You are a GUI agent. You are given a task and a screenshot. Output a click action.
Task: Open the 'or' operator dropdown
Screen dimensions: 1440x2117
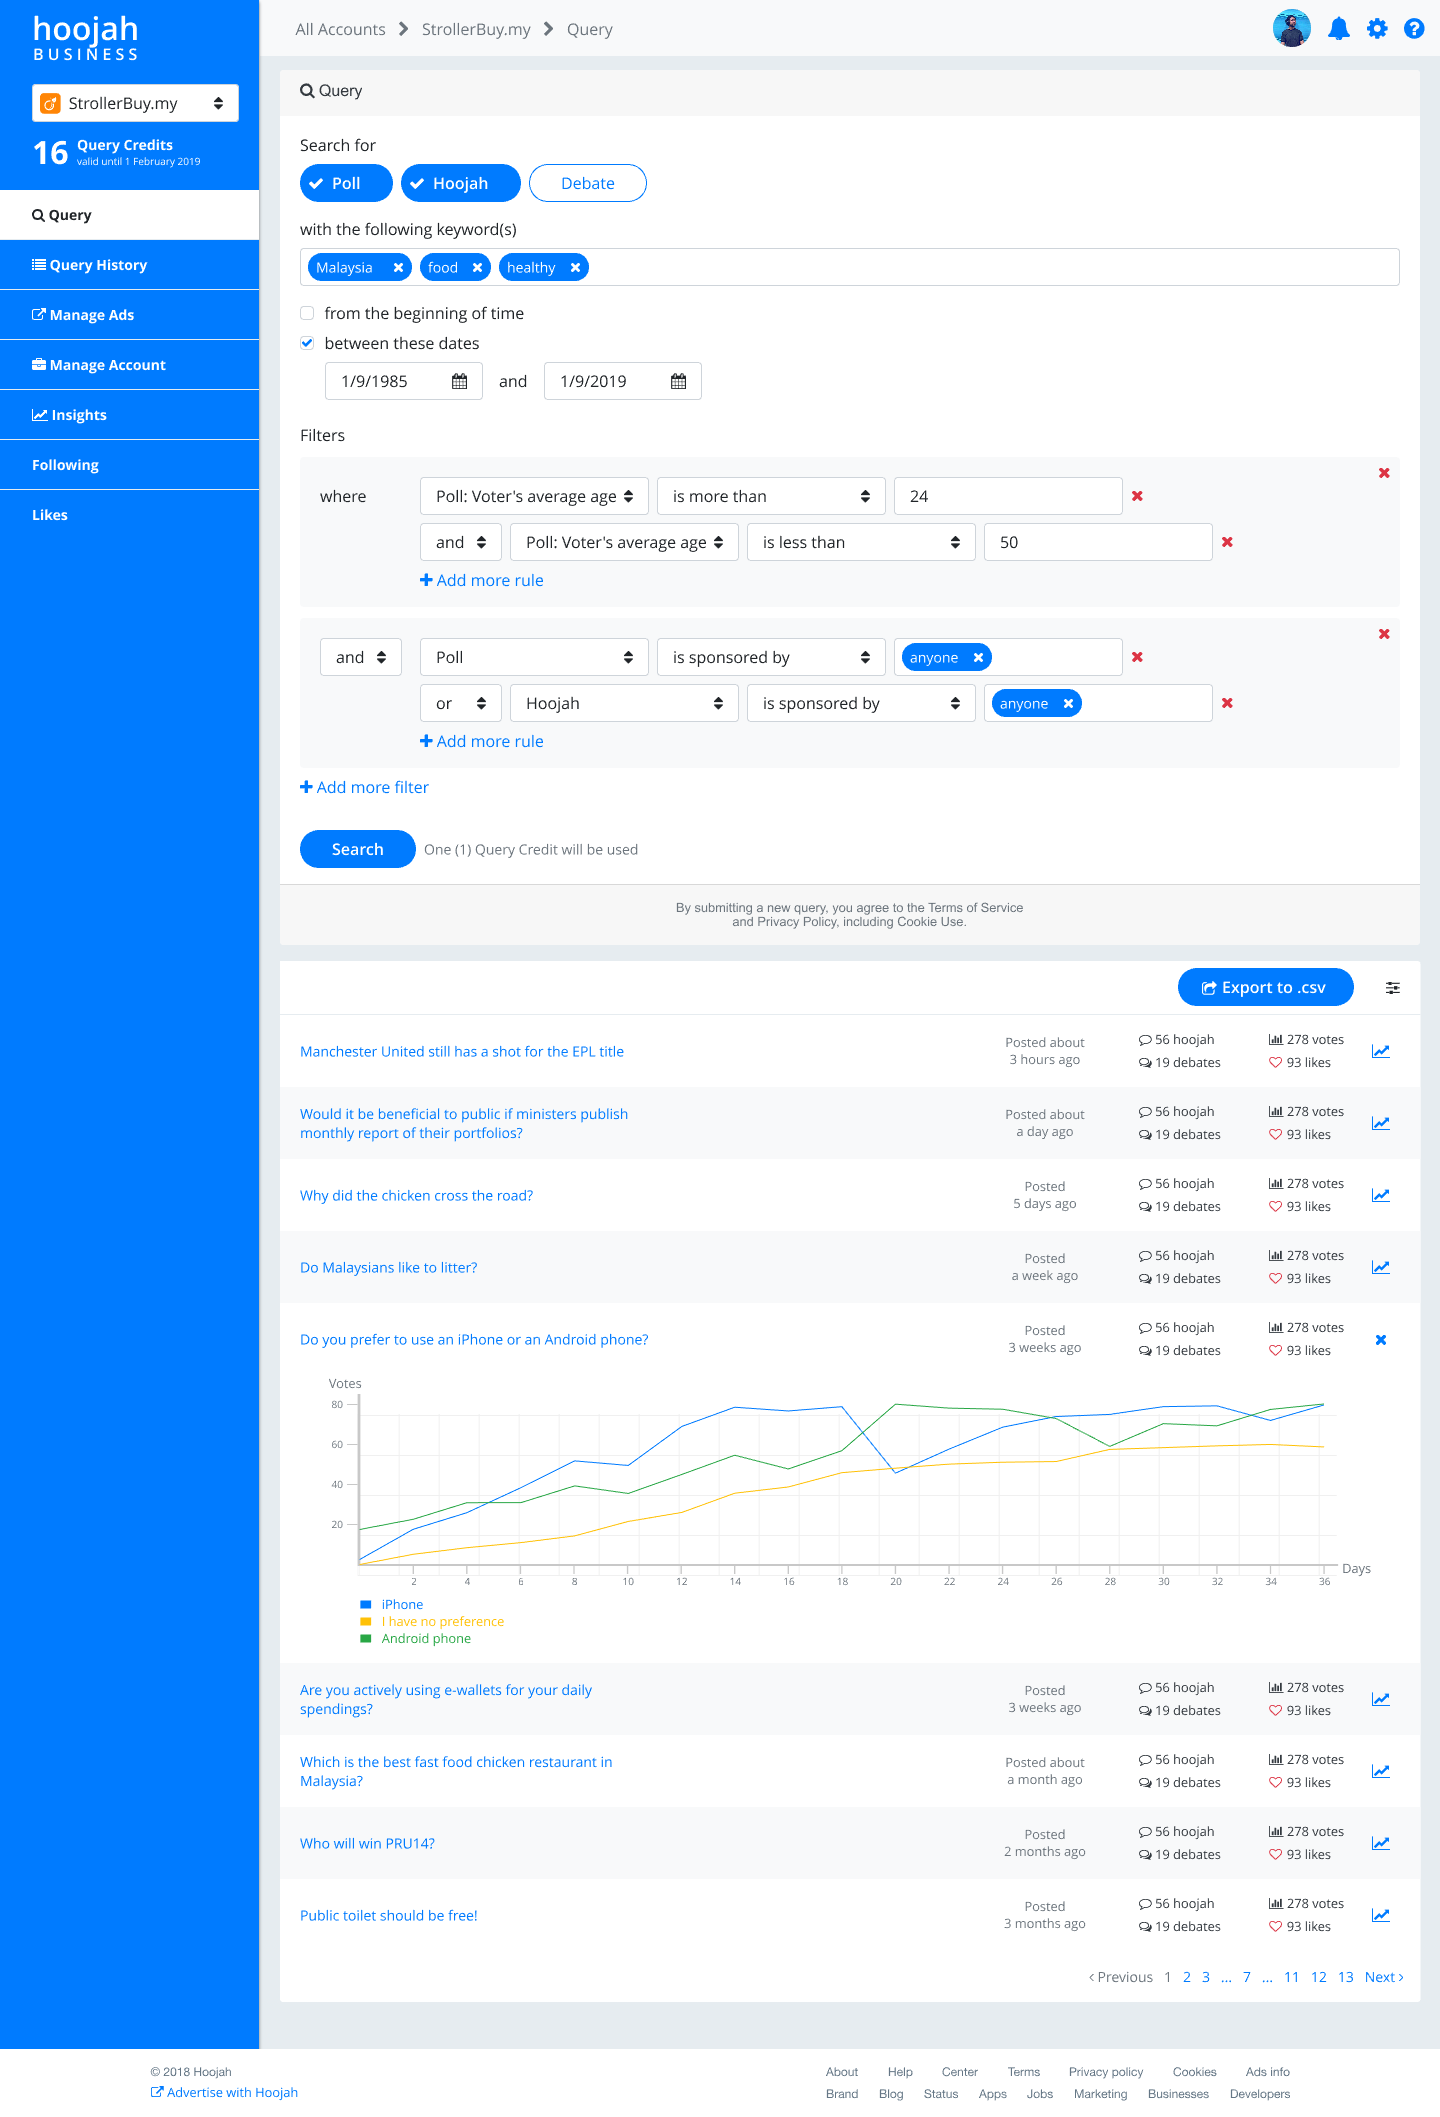coord(460,703)
